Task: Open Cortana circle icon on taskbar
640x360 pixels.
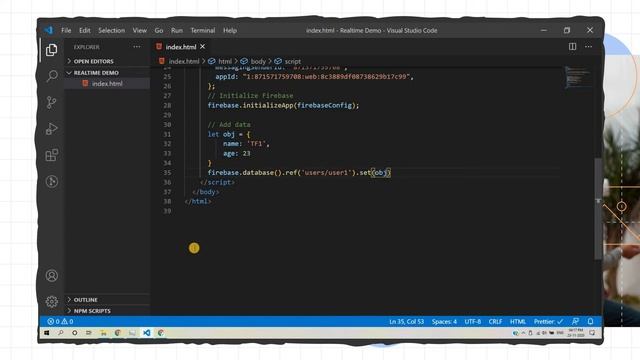Action: (75, 333)
